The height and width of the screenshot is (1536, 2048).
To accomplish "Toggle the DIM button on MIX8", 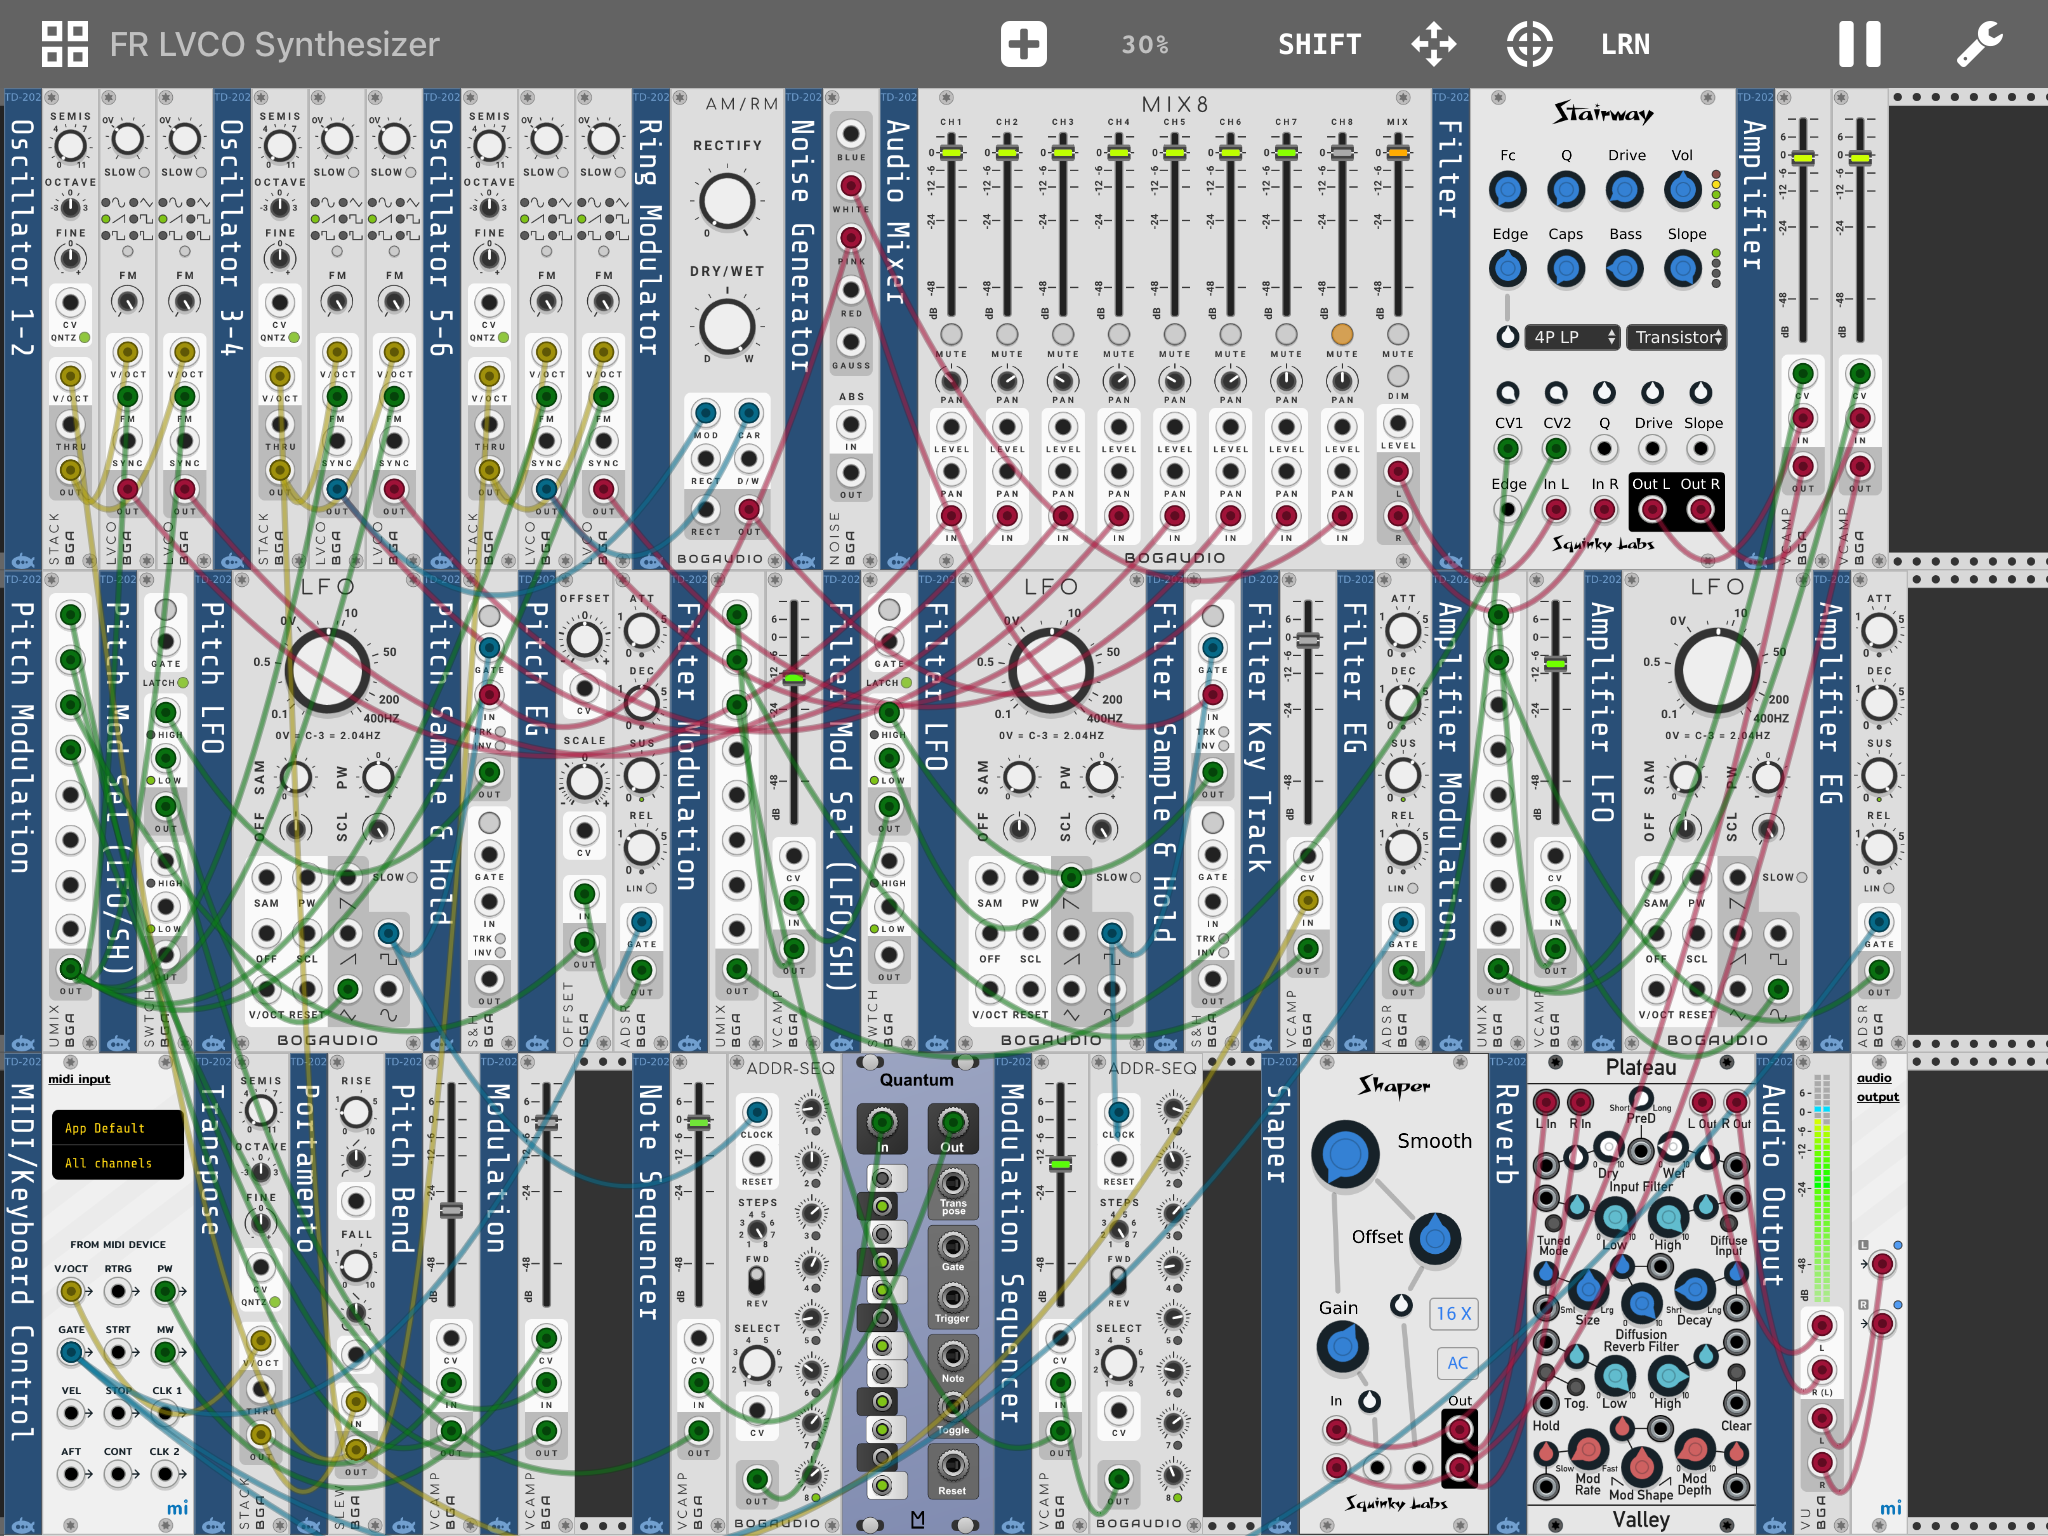I will pyautogui.click(x=1398, y=376).
